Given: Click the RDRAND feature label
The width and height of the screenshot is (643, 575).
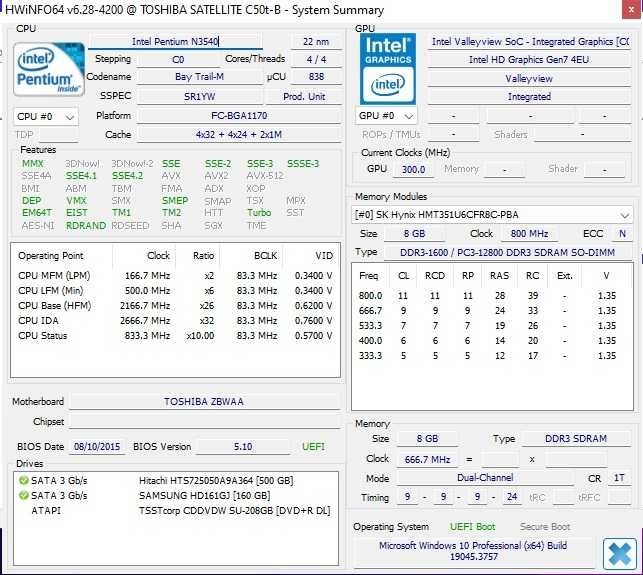Looking at the screenshot, I should pyautogui.click(x=86, y=226).
